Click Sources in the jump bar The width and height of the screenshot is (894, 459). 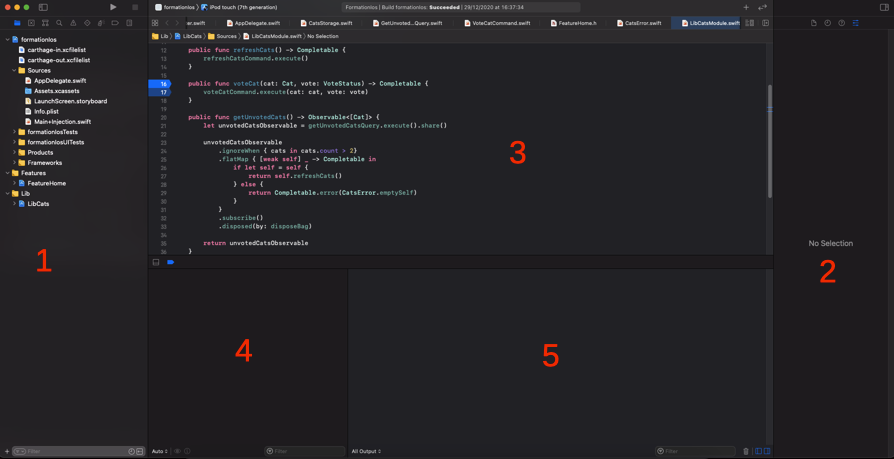pyautogui.click(x=222, y=36)
